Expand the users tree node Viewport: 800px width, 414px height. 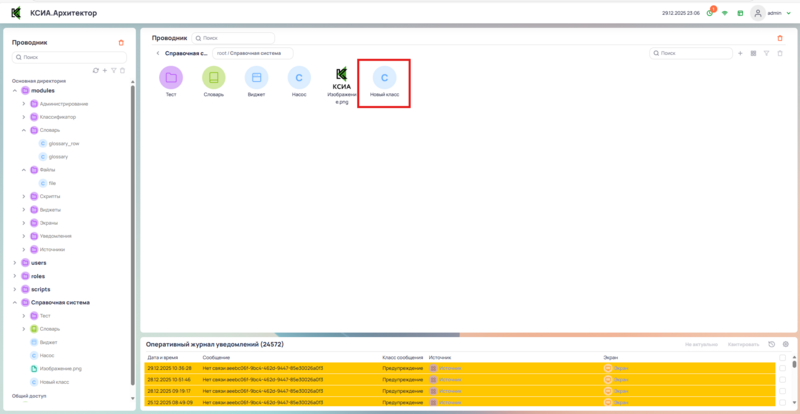click(15, 262)
